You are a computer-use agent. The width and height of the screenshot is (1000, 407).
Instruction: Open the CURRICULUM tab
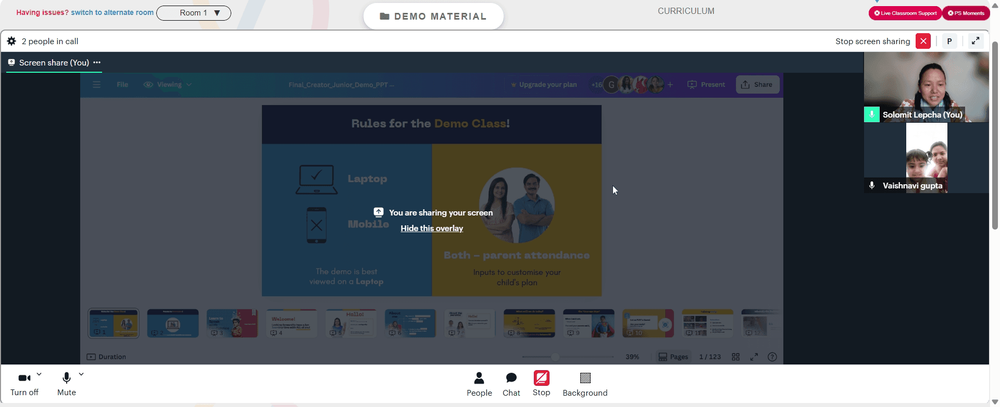(686, 11)
